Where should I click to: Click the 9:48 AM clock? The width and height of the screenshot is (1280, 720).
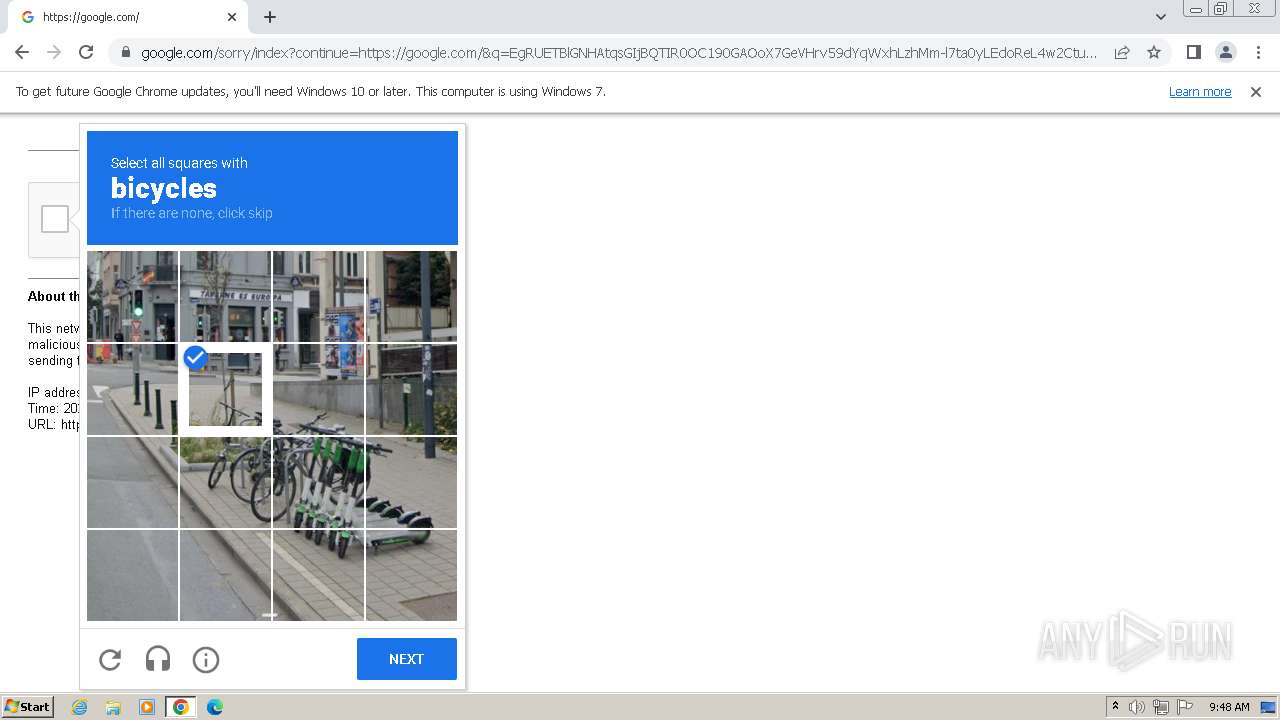pyautogui.click(x=1229, y=707)
